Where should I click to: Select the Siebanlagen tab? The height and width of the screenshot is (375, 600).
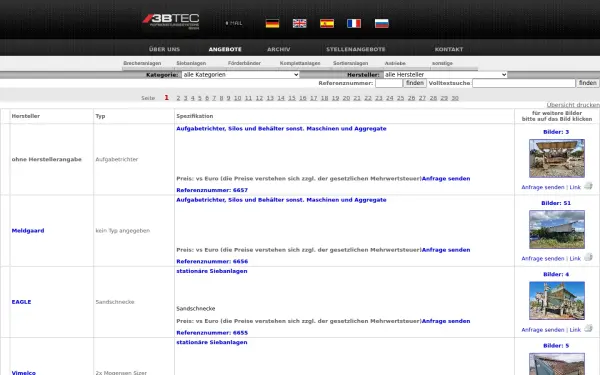[x=191, y=63]
